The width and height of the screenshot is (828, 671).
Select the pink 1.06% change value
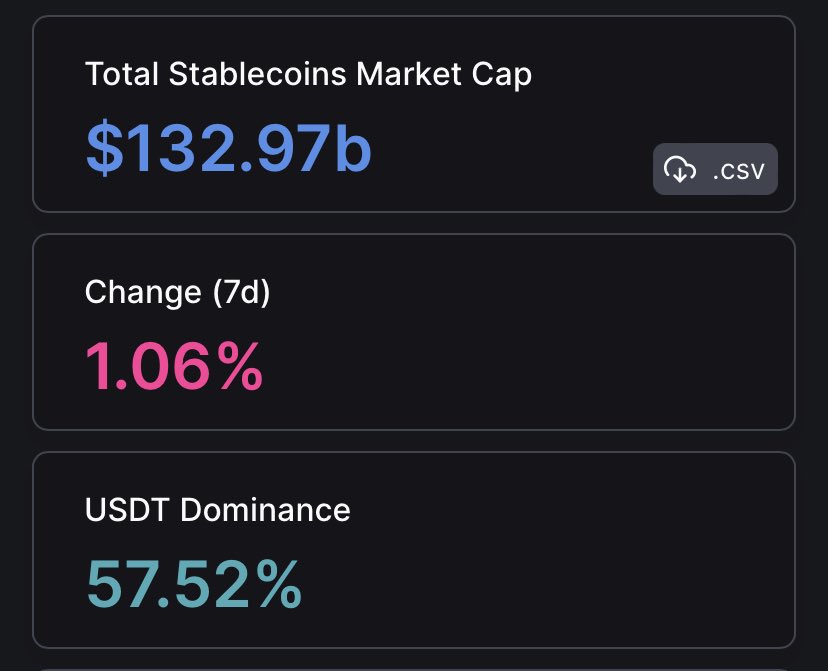175,366
